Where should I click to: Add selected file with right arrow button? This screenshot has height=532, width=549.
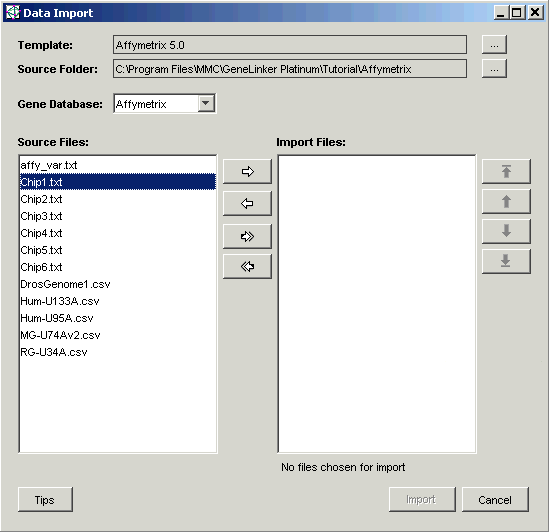247,171
